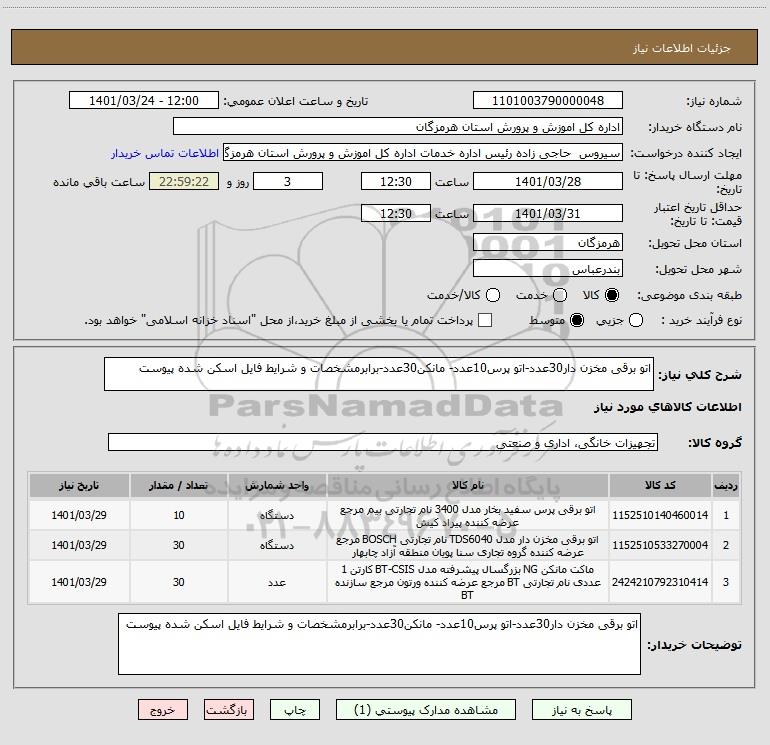
Task: Click the واحد شمارش column header
Action: 277,485
